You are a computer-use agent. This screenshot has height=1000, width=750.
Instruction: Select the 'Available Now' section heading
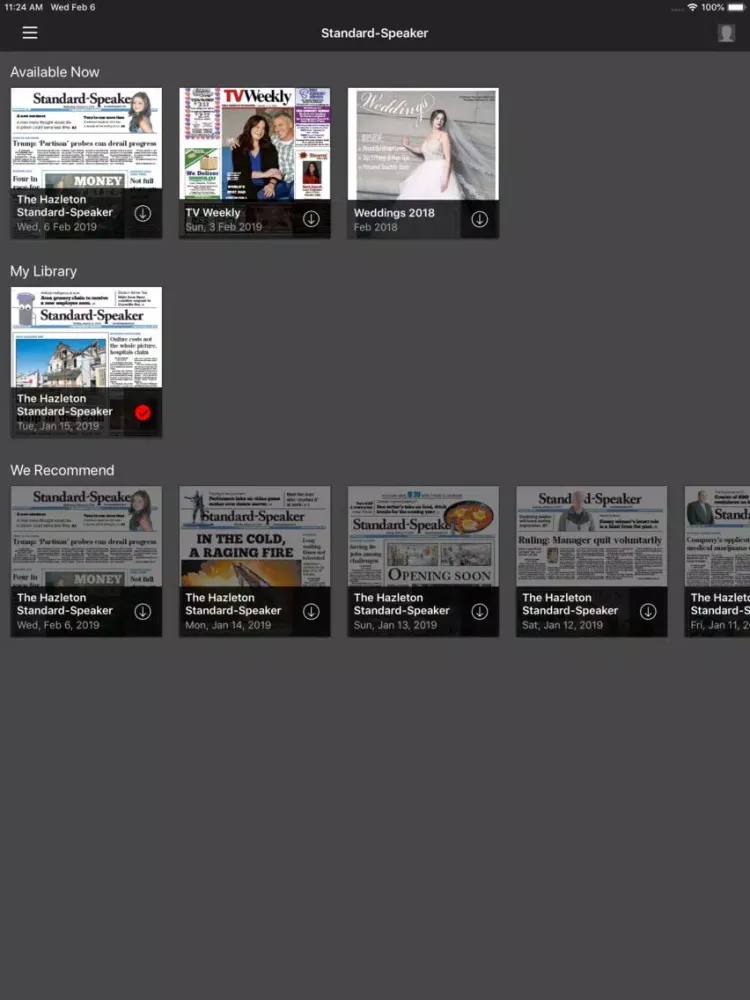(x=55, y=72)
